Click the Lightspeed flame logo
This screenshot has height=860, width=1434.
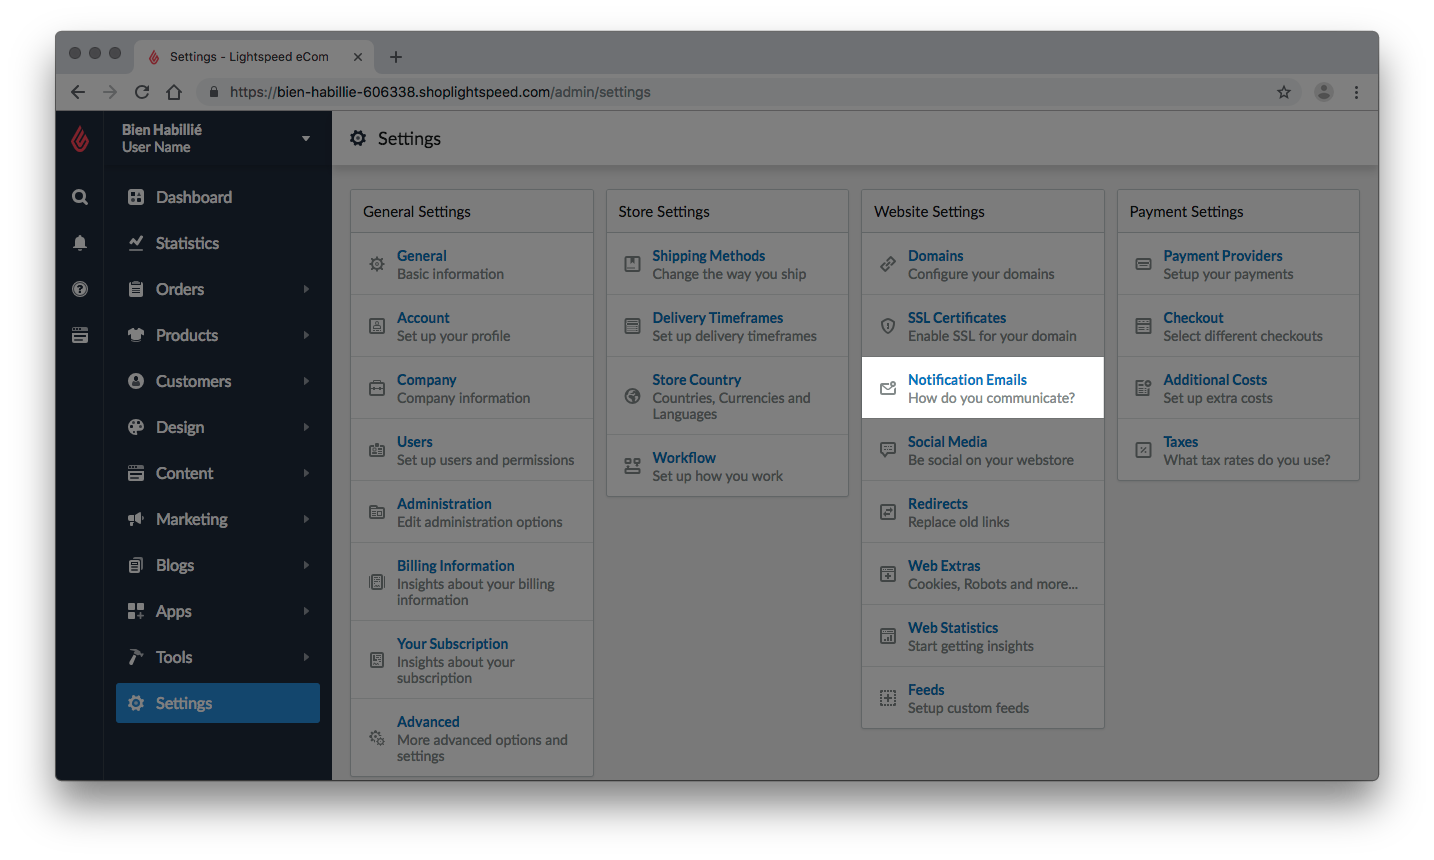80,138
